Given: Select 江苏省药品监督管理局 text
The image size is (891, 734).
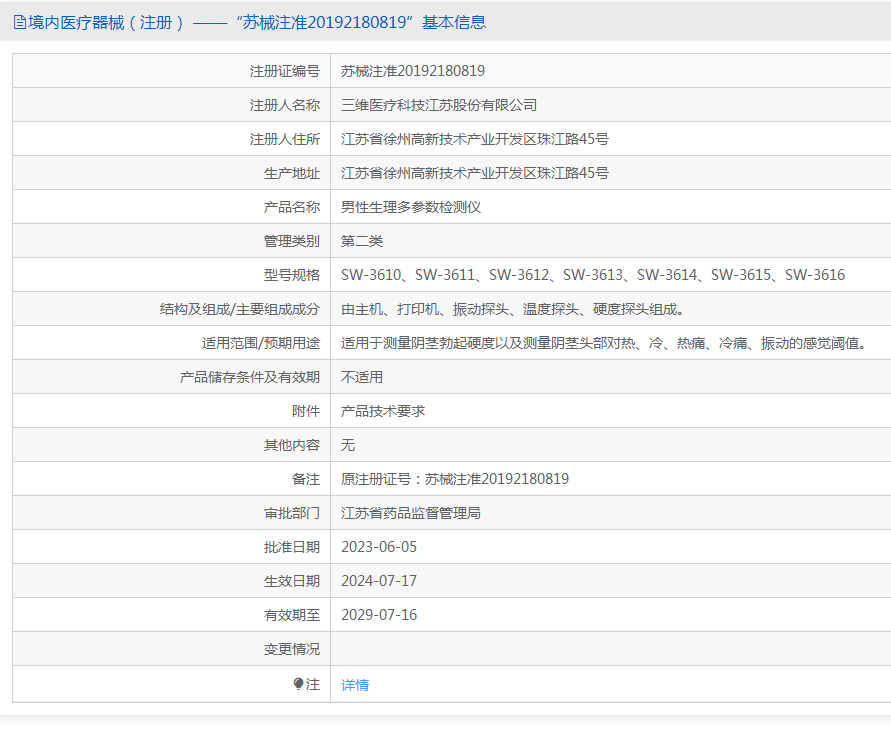Looking at the screenshot, I should 411,513.
